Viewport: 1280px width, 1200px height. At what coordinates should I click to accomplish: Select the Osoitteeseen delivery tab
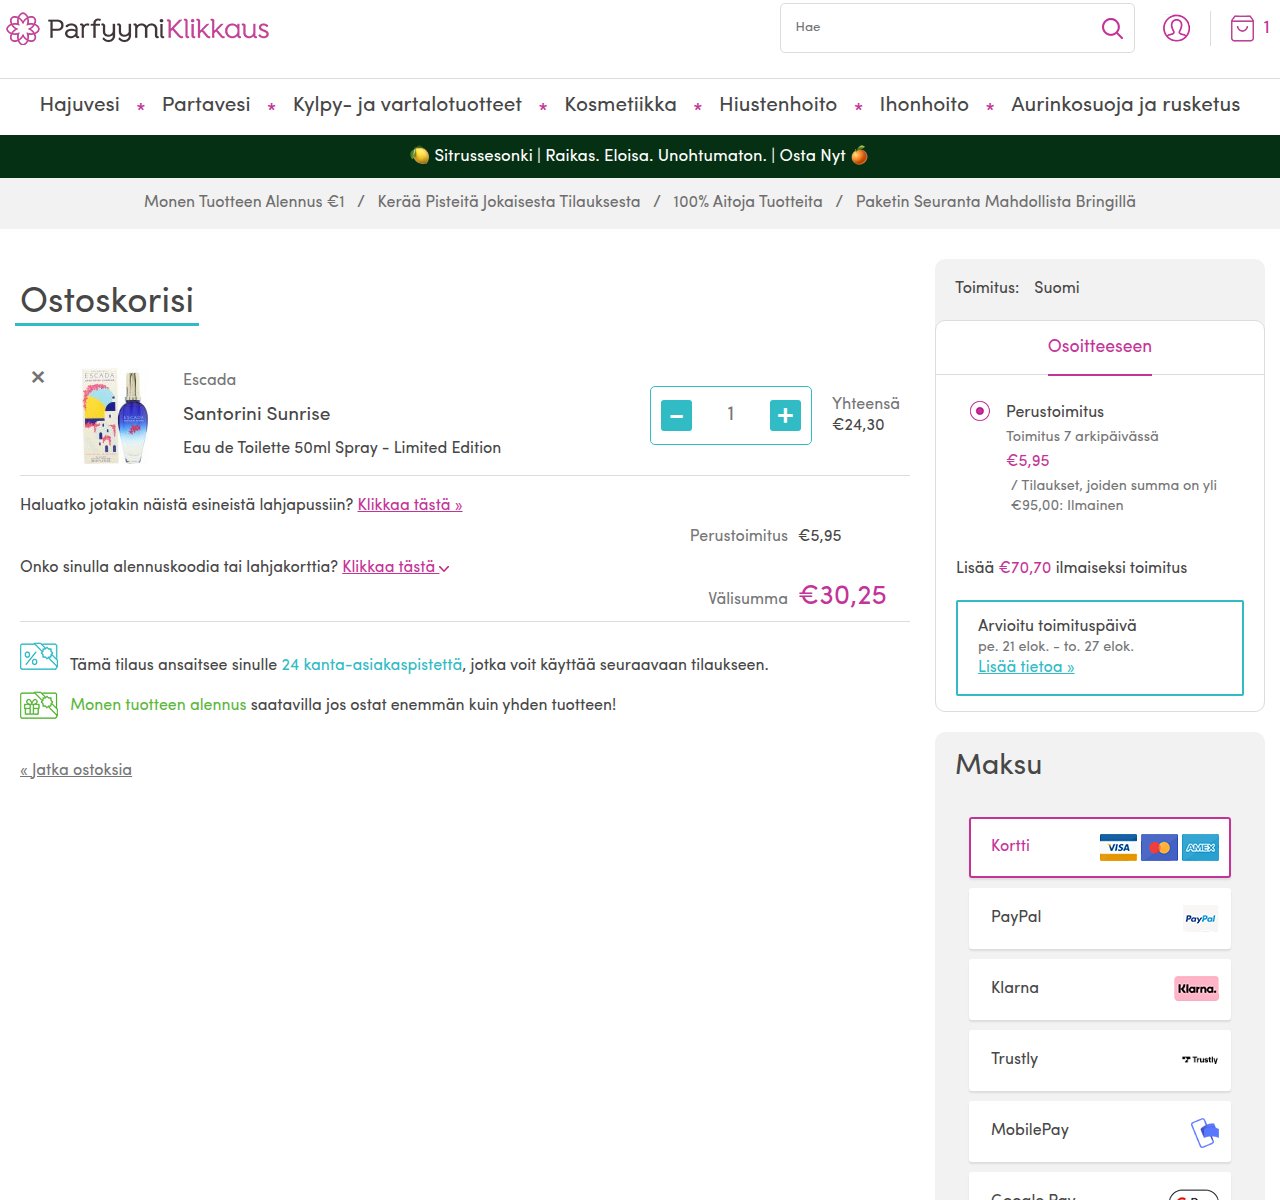pos(1100,347)
